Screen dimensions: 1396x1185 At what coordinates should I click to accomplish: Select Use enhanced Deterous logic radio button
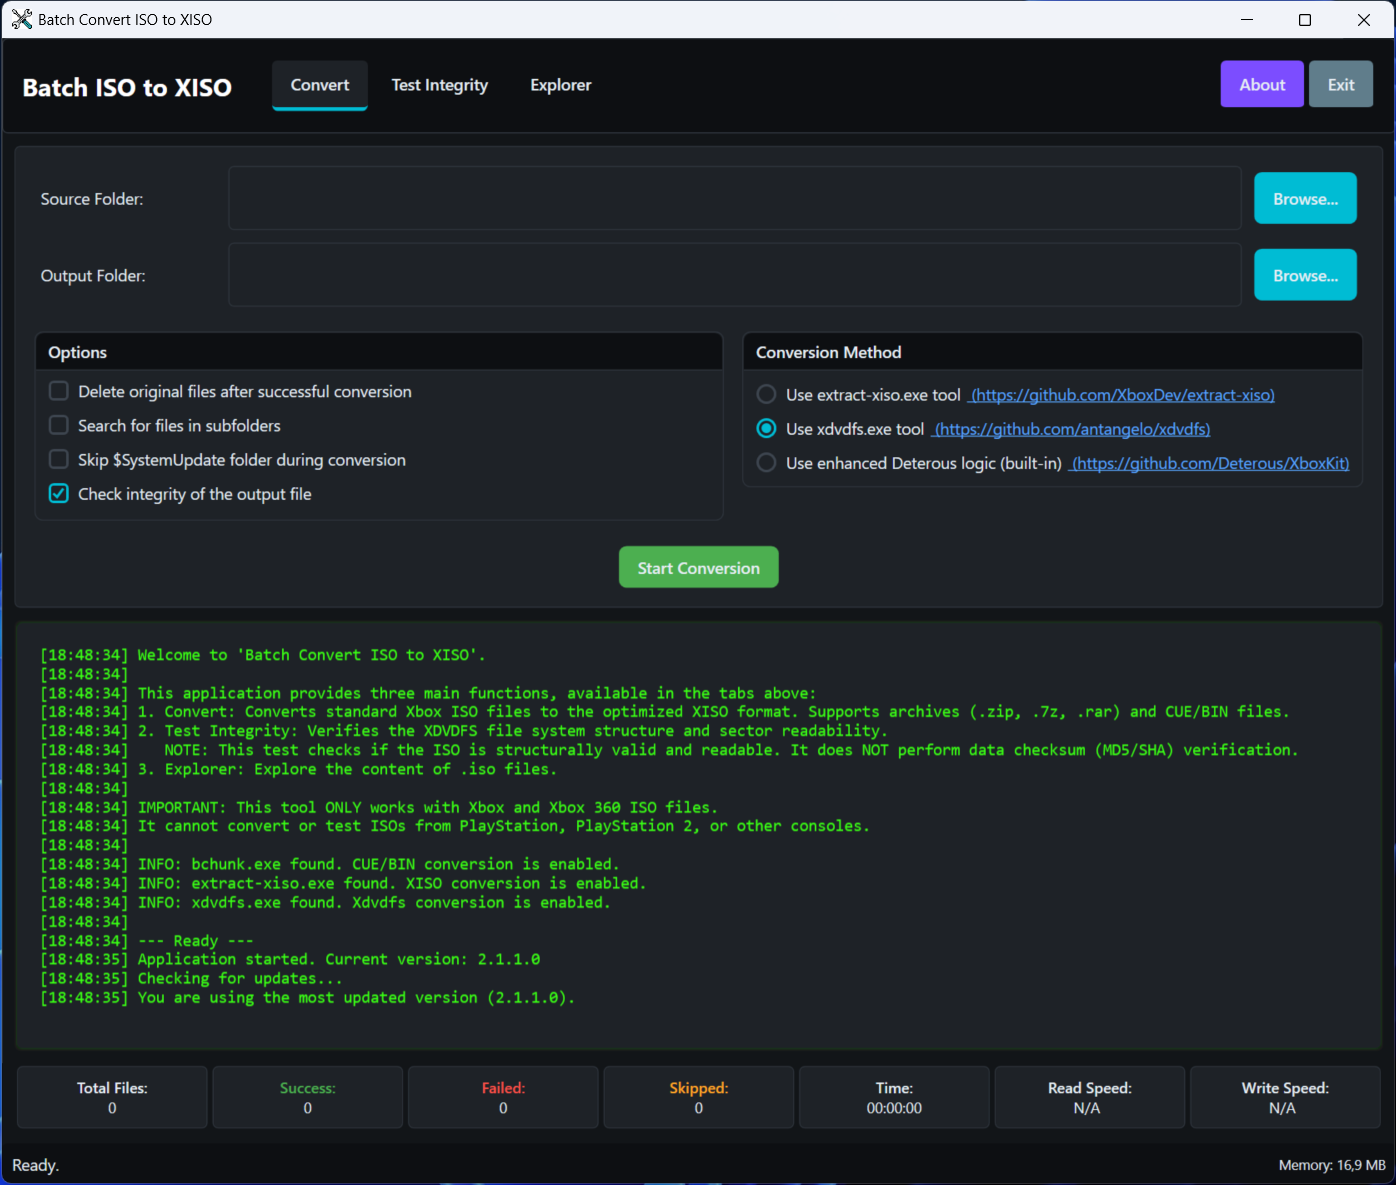(766, 462)
